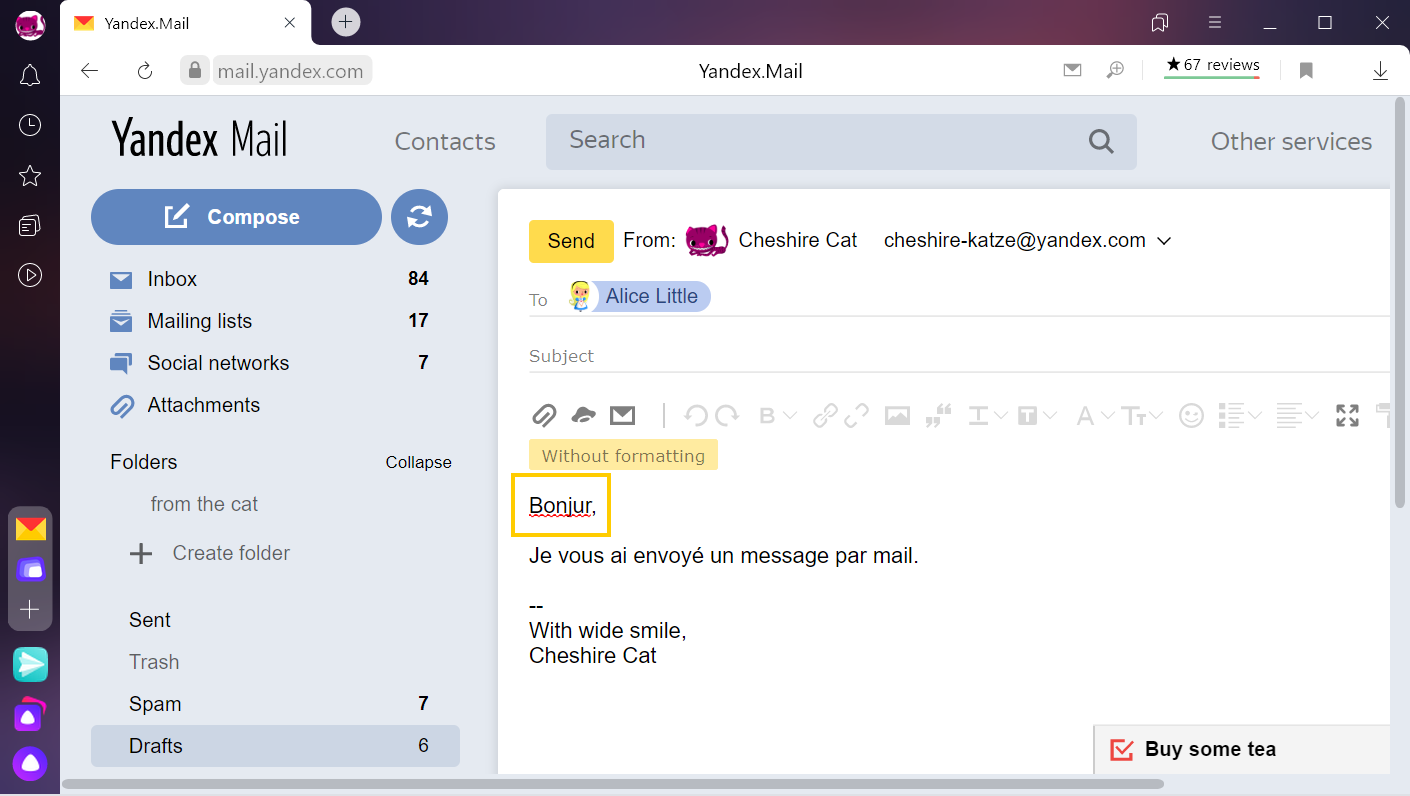Image resolution: width=1410 pixels, height=796 pixels.
Task: Create a new folder
Action: (x=210, y=553)
